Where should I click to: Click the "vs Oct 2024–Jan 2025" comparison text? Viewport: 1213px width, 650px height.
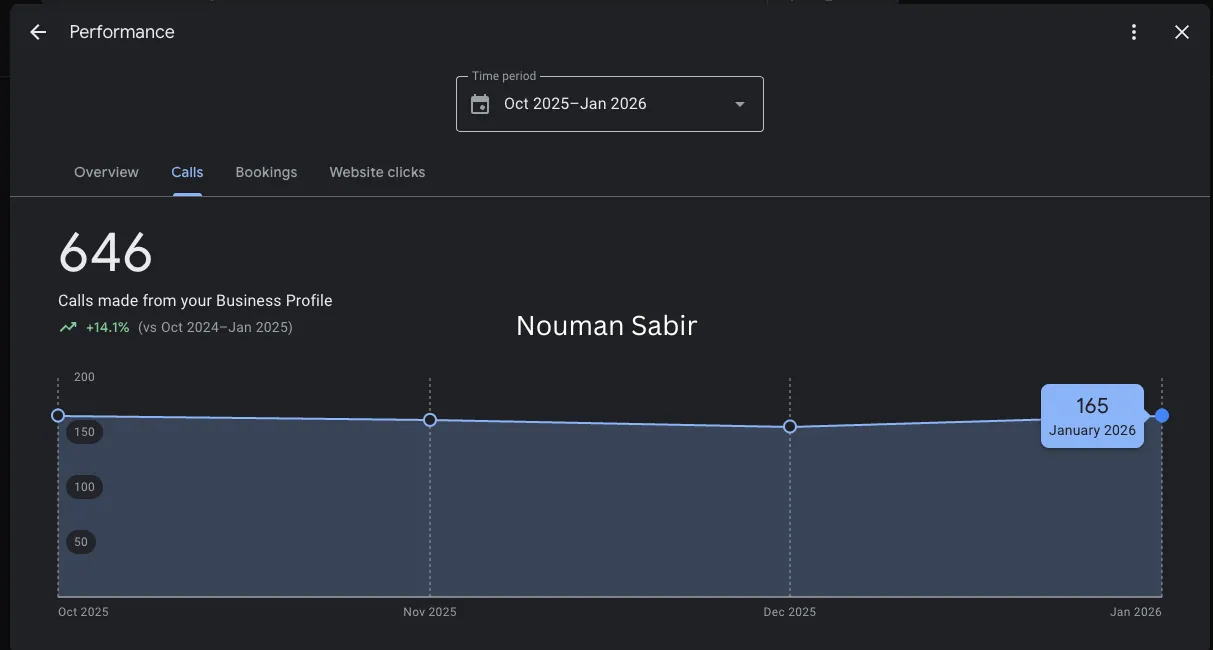tap(215, 327)
